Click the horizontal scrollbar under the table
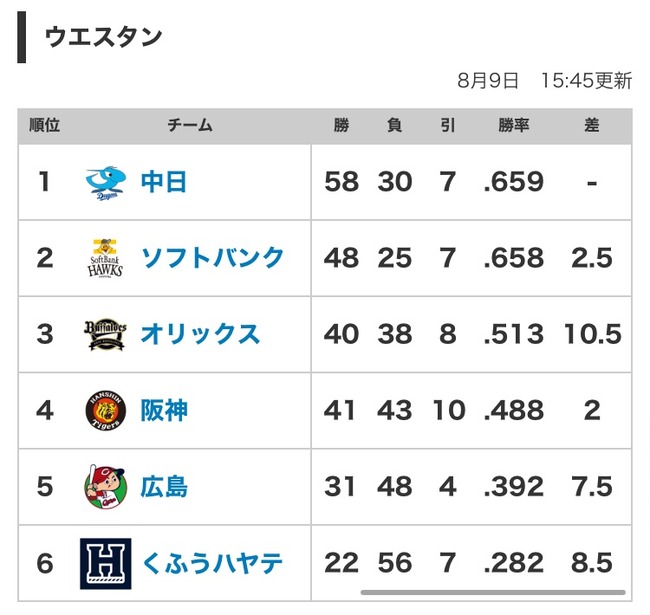The height and width of the screenshot is (615, 650). 493,592
